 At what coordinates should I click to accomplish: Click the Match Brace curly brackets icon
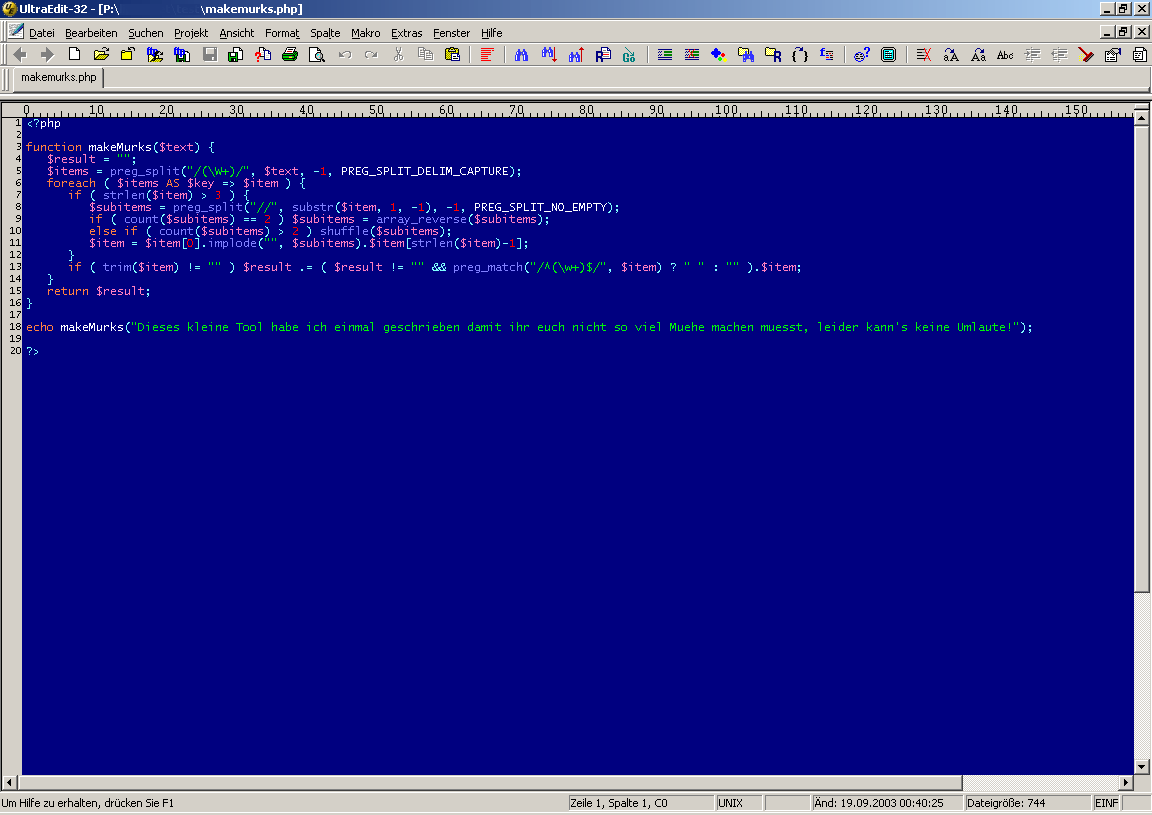[799, 55]
